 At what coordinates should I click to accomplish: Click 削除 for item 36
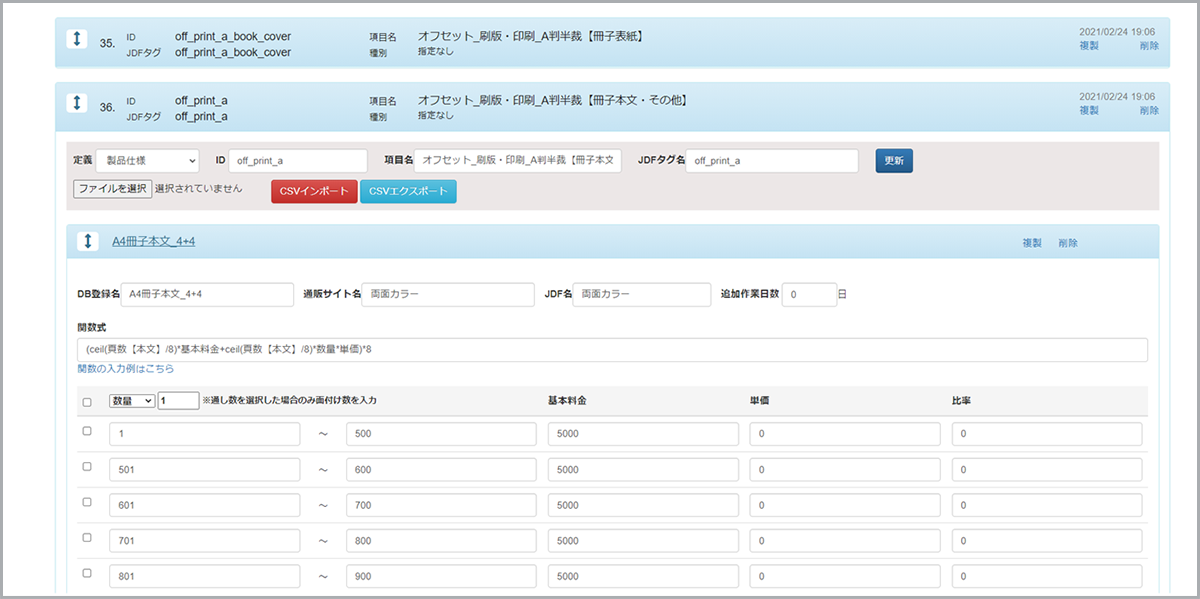pyautogui.click(x=1149, y=110)
